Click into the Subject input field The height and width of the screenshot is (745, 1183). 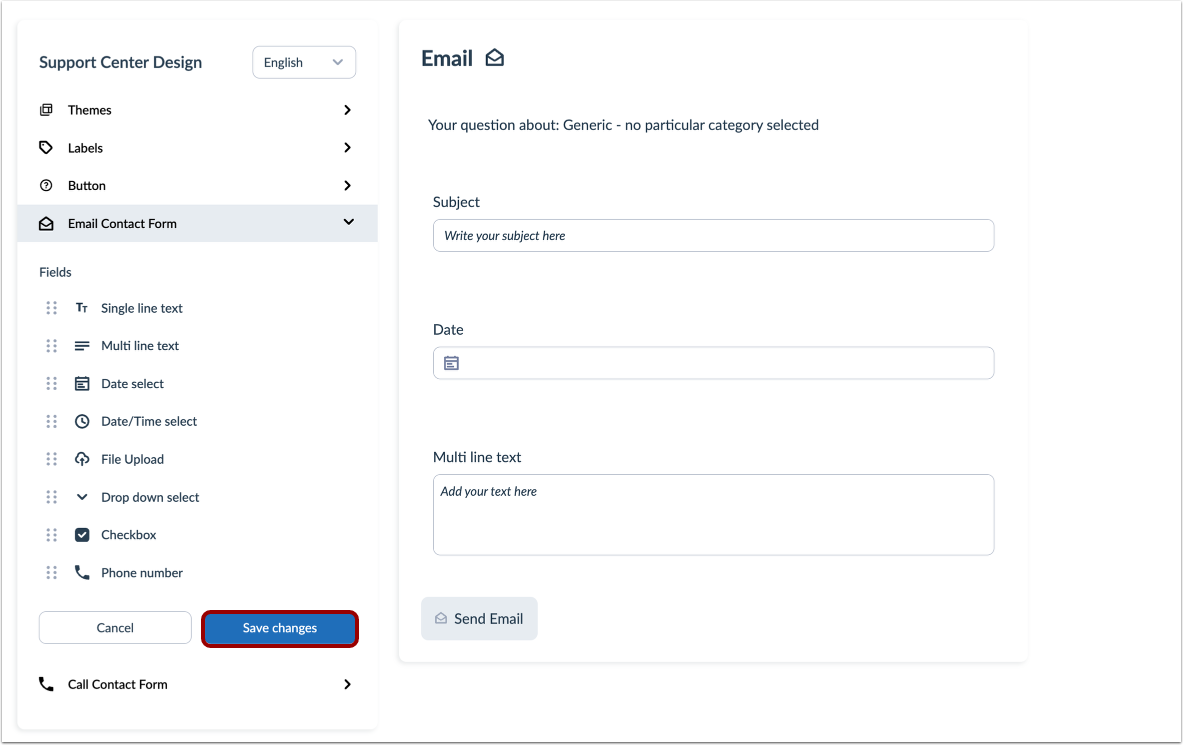(713, 236)
